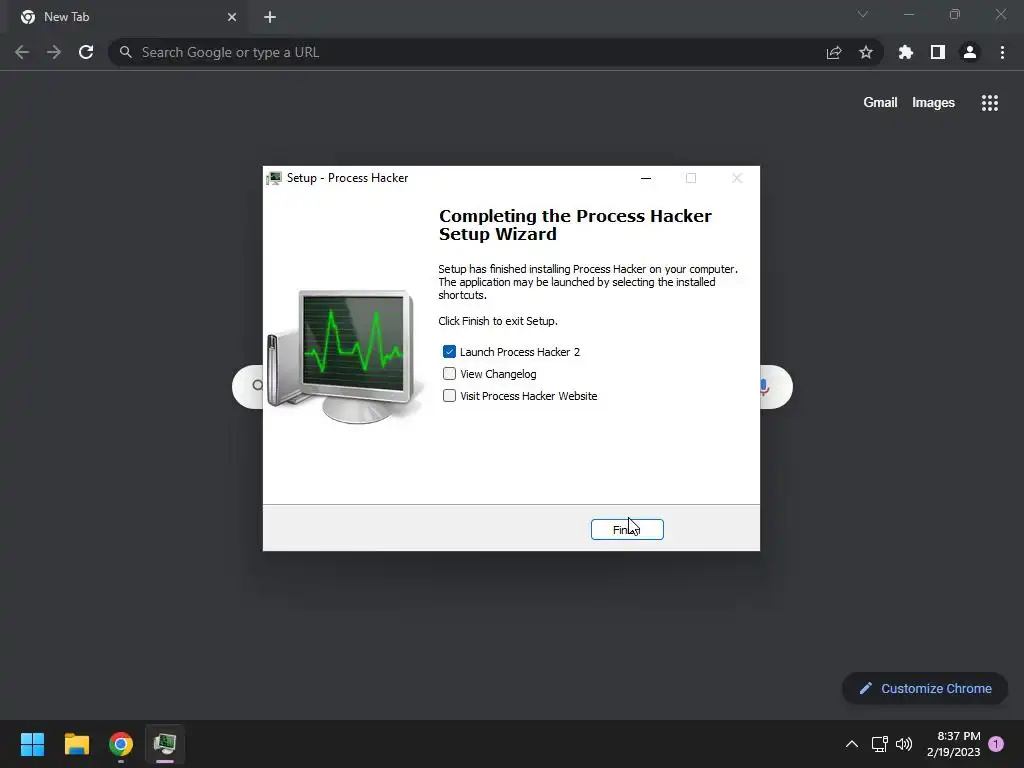Open Chrome extensions puzzle icon

coord(906,52)
